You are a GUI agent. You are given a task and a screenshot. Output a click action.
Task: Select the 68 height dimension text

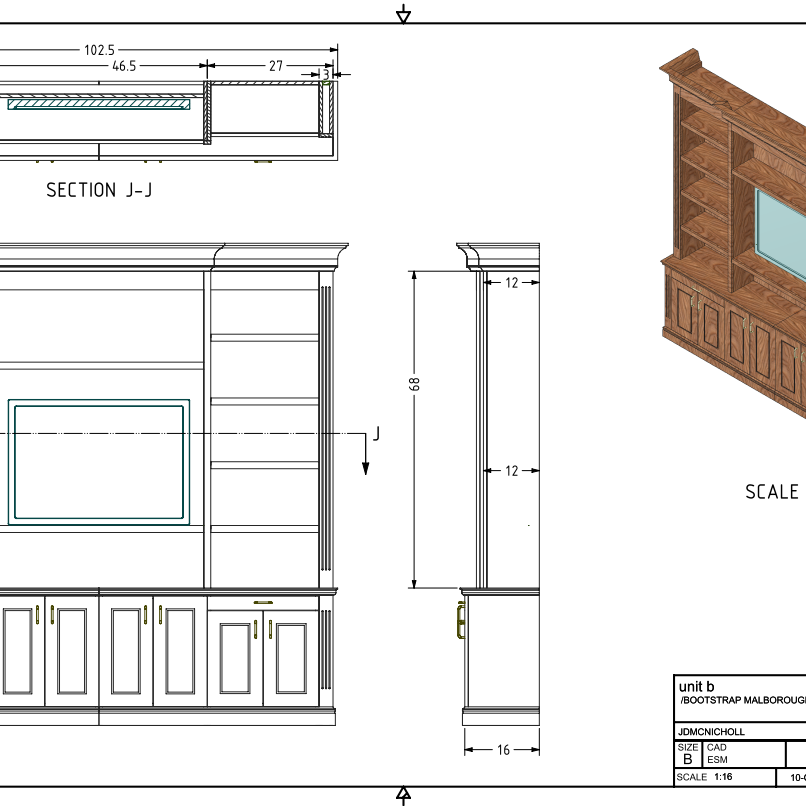[x=415, y=384]
